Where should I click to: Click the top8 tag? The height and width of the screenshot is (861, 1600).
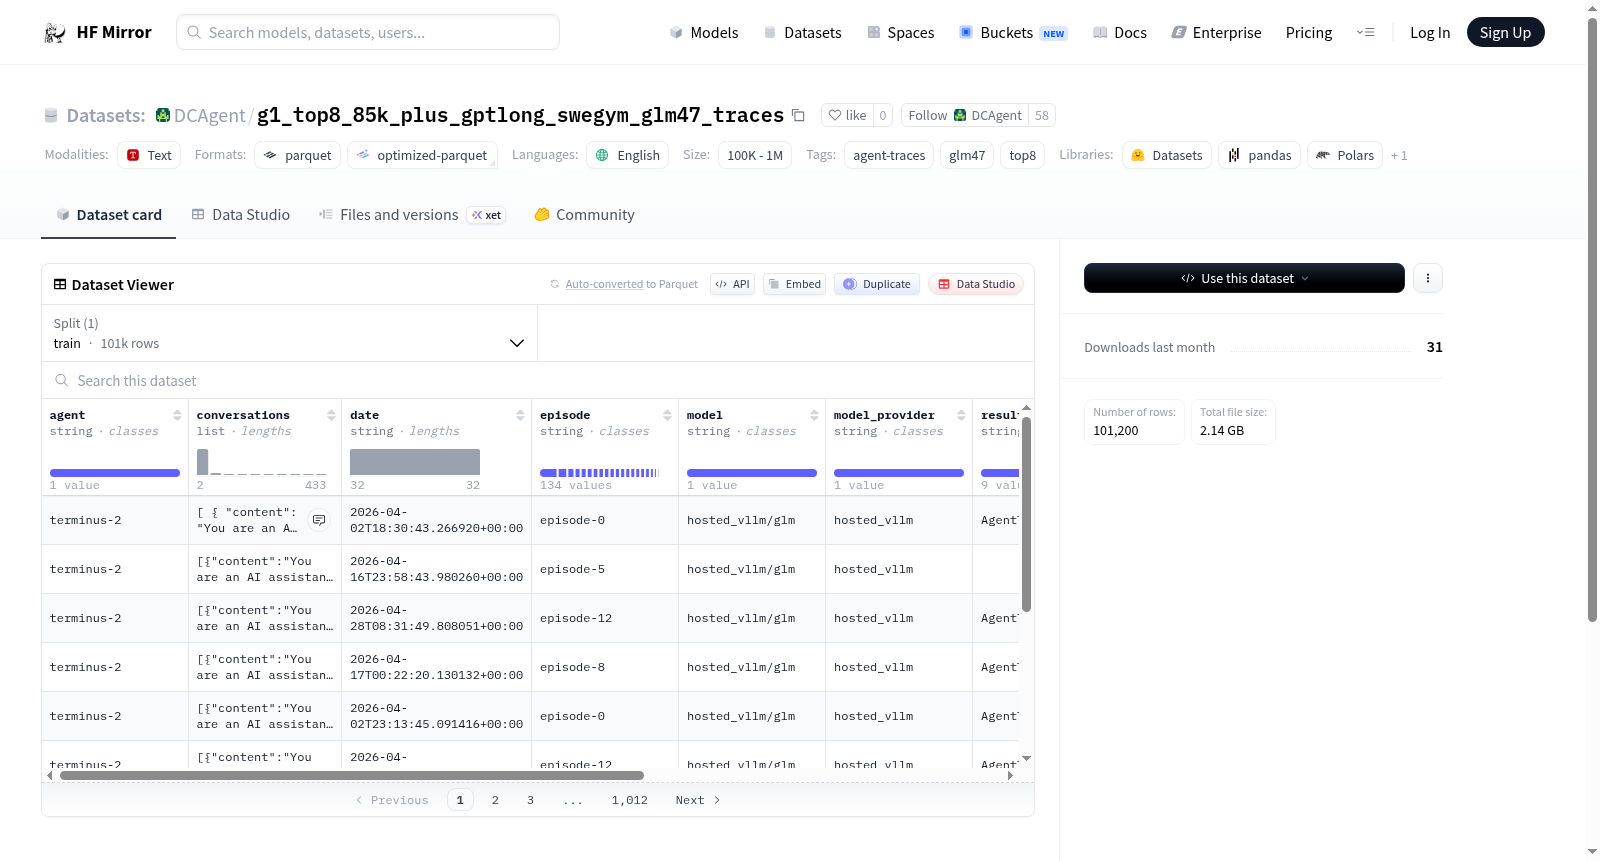click(x=1022, y=155)
